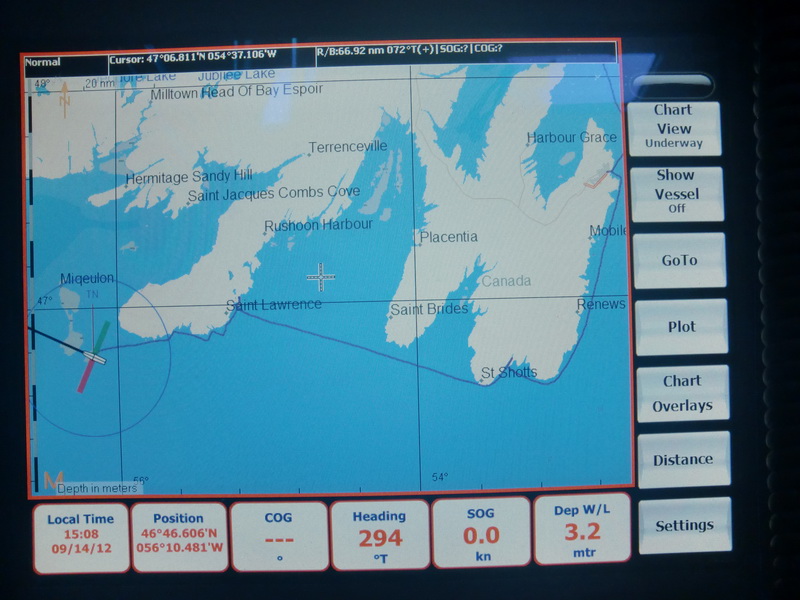
Task: Tap the Dep W/L depth readout
Action: [x=581, y=528]
